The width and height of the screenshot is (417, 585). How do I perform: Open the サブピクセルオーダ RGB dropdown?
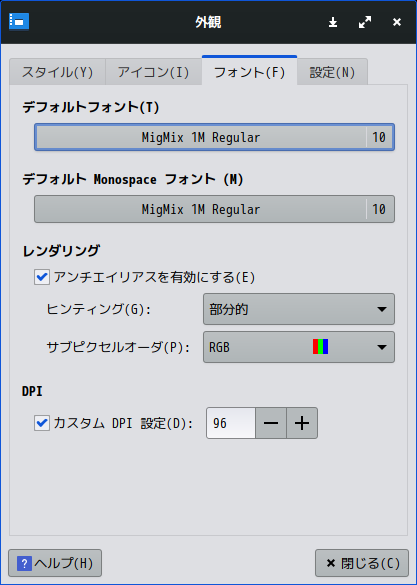click(x=299, y=347)
